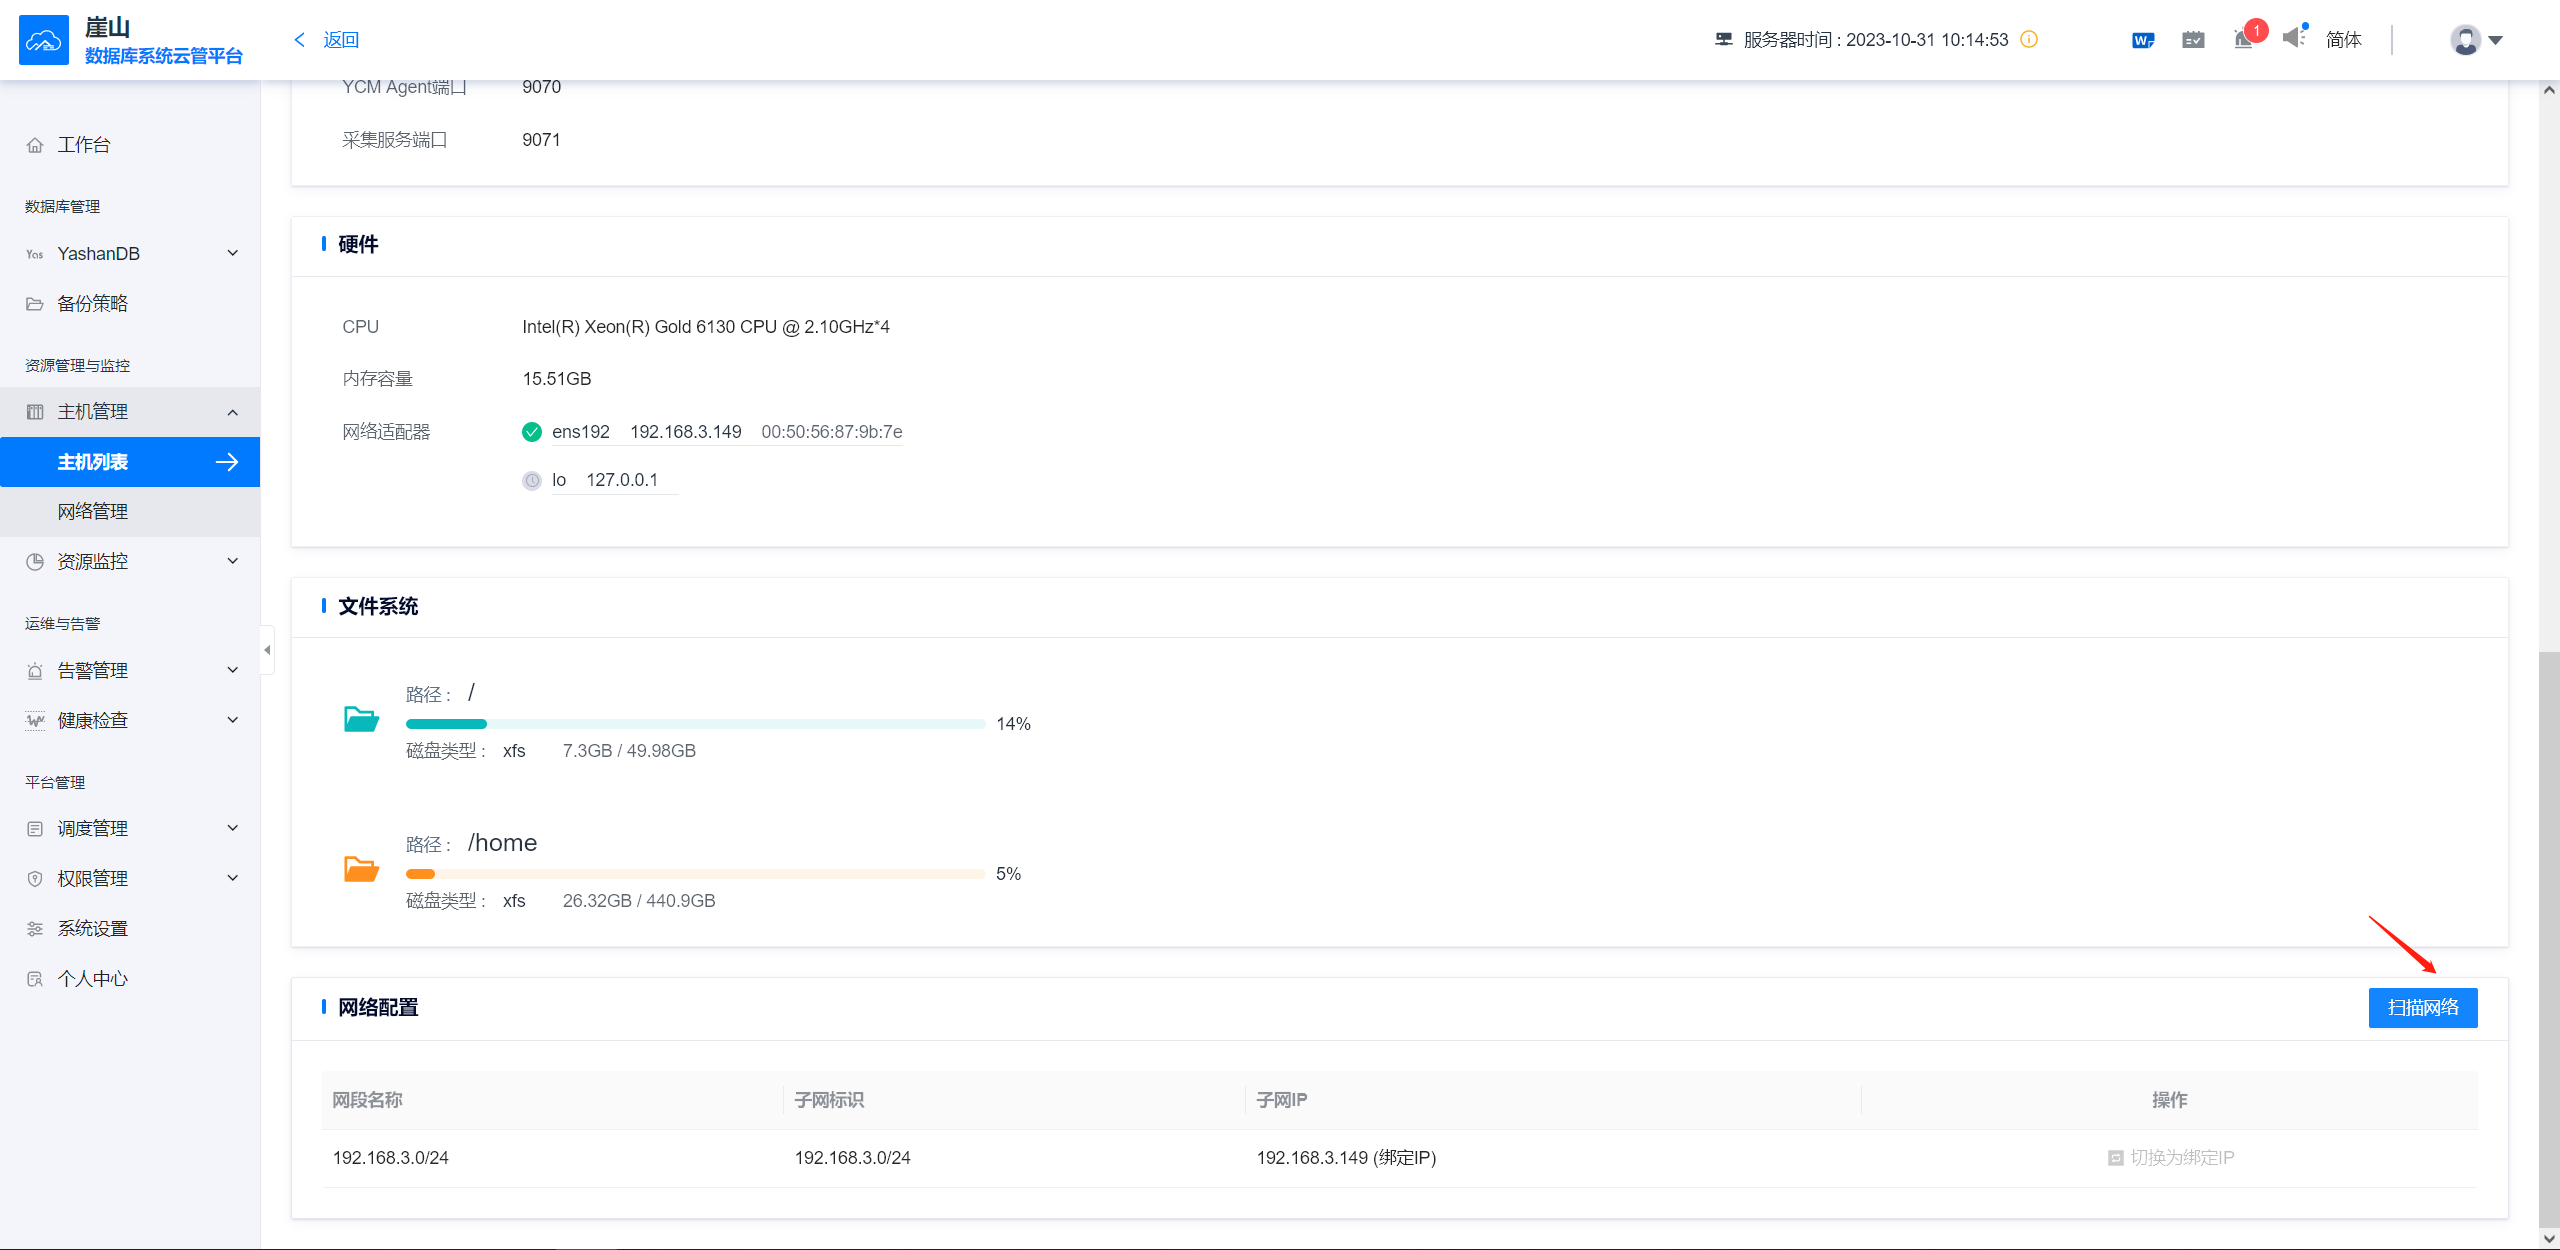Open the announcements speaker icon
This screenshot has height=1250, width=2560.
(x=2293, y=38)
